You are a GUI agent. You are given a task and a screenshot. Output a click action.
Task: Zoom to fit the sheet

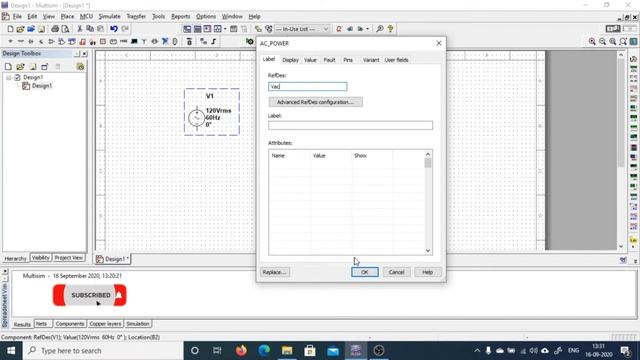click(x=623, y=42)
